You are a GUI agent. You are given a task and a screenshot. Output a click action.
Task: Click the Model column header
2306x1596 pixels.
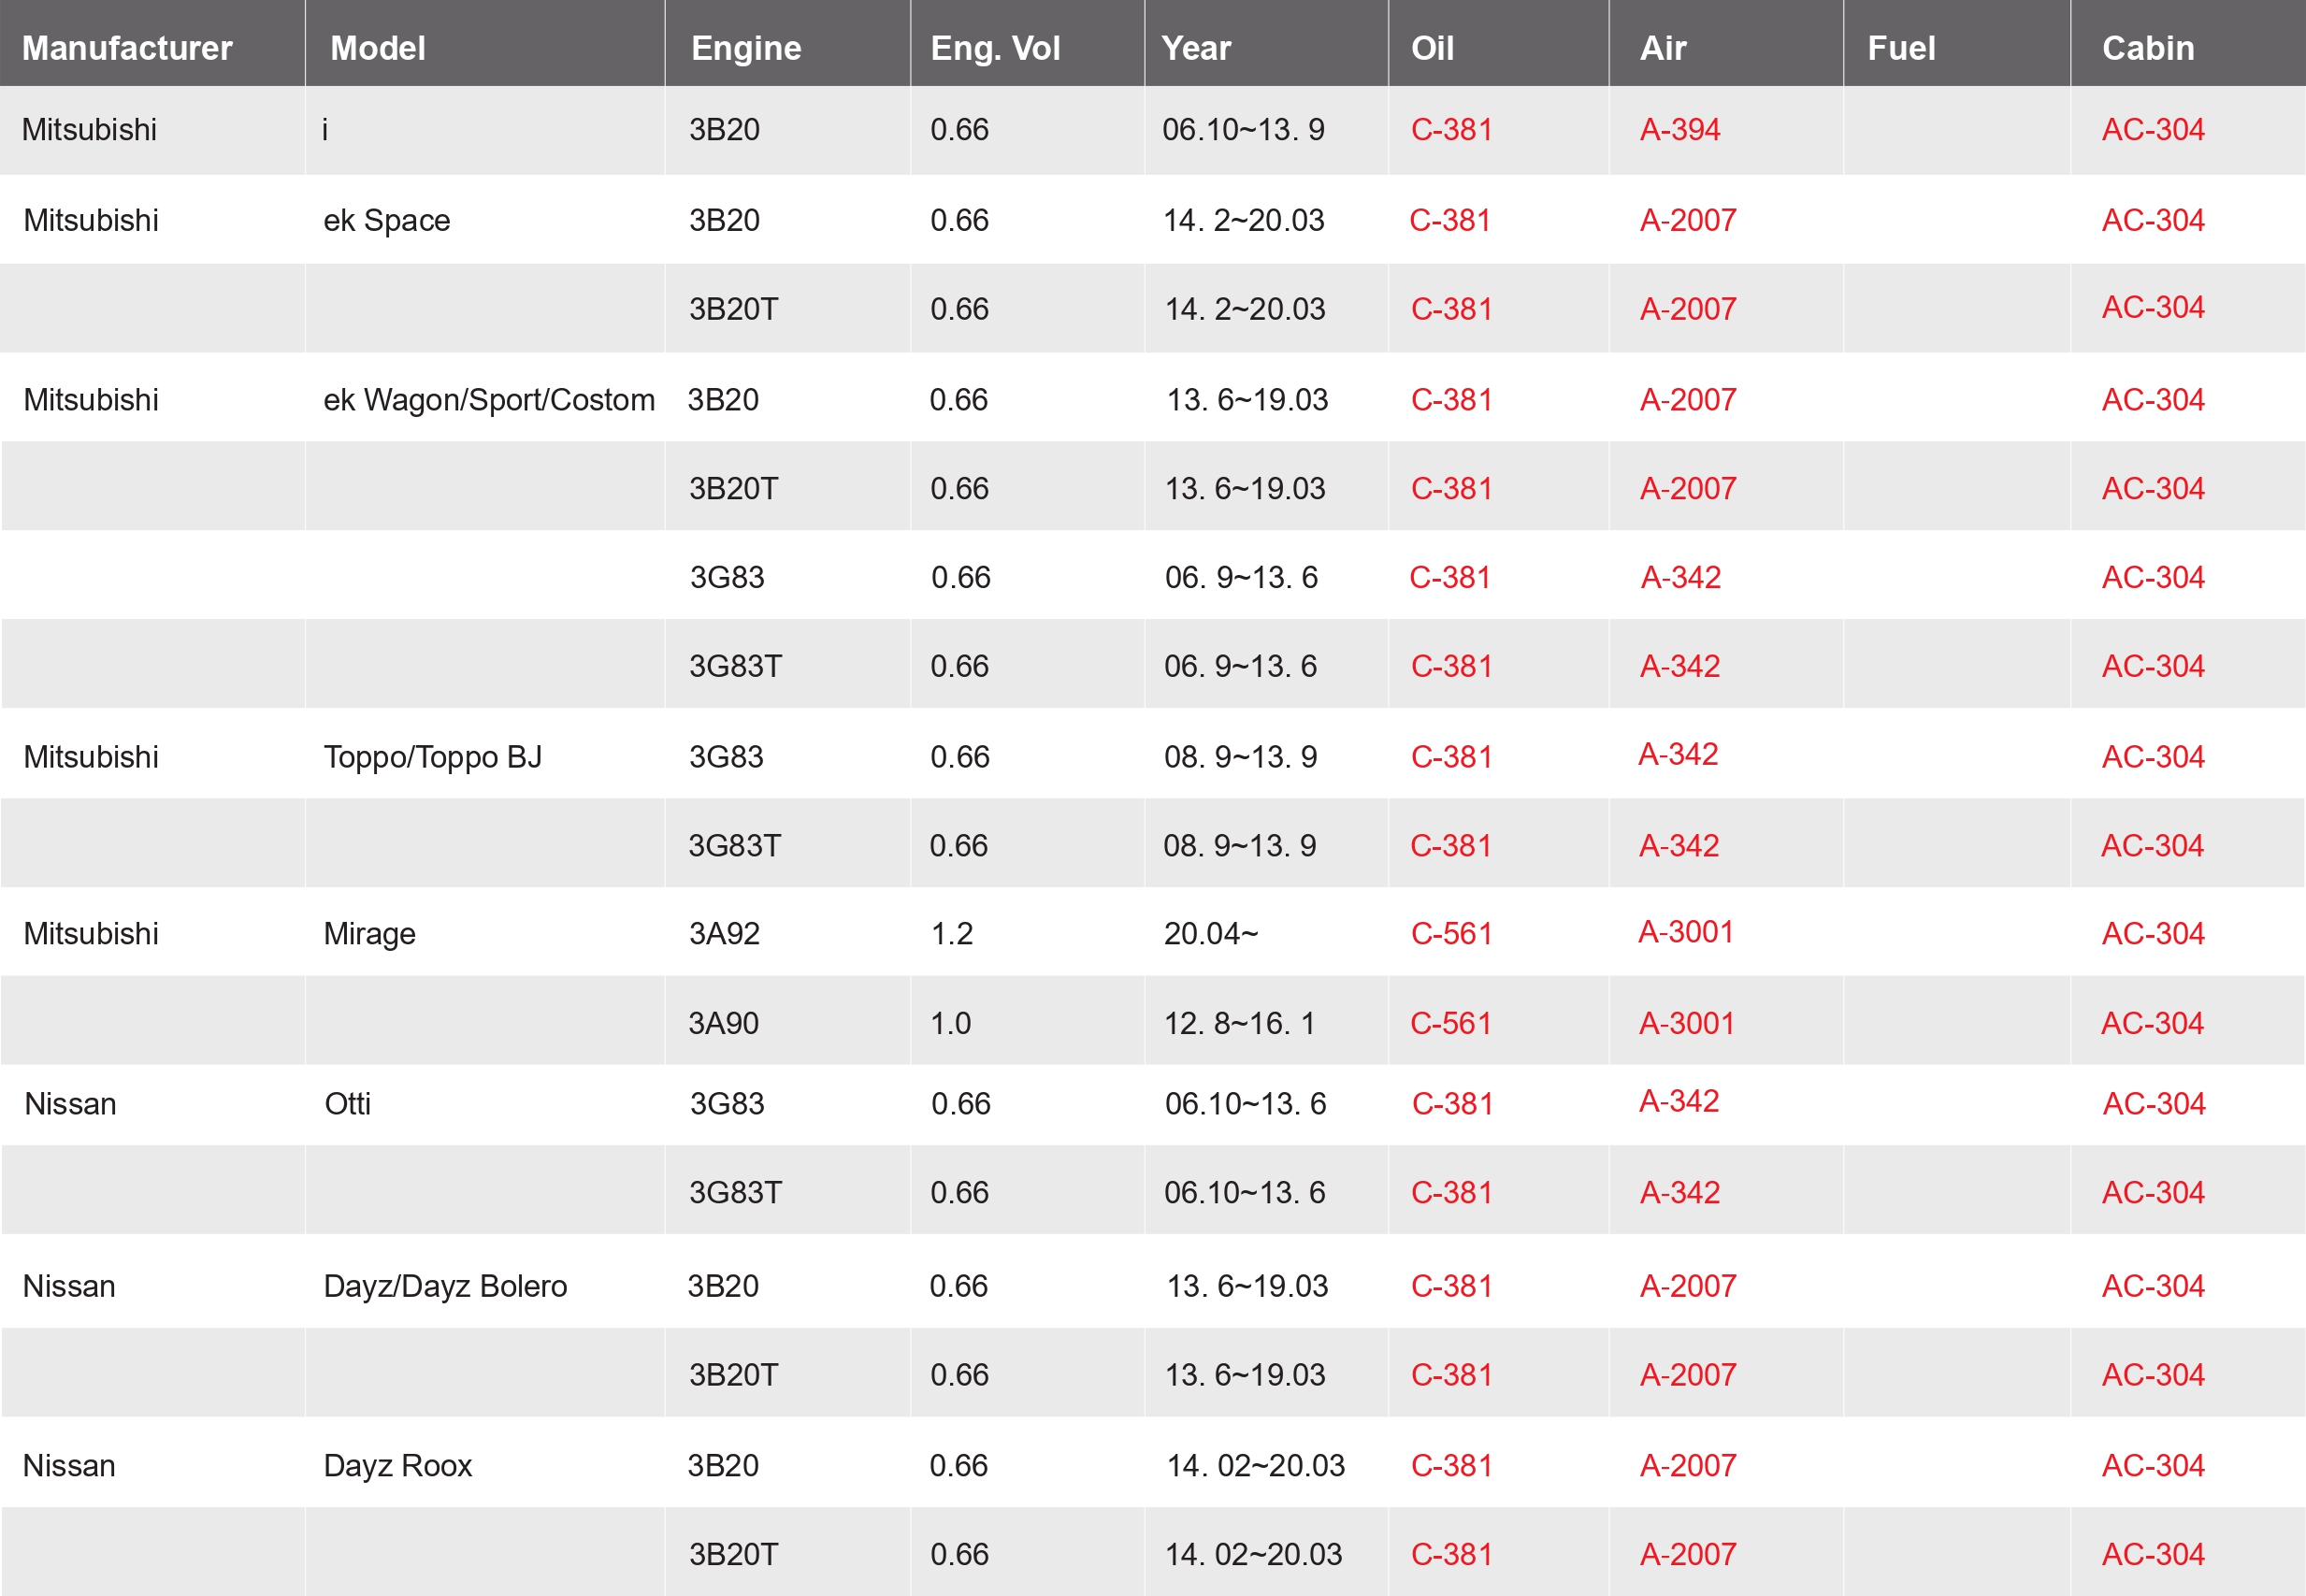378,48
